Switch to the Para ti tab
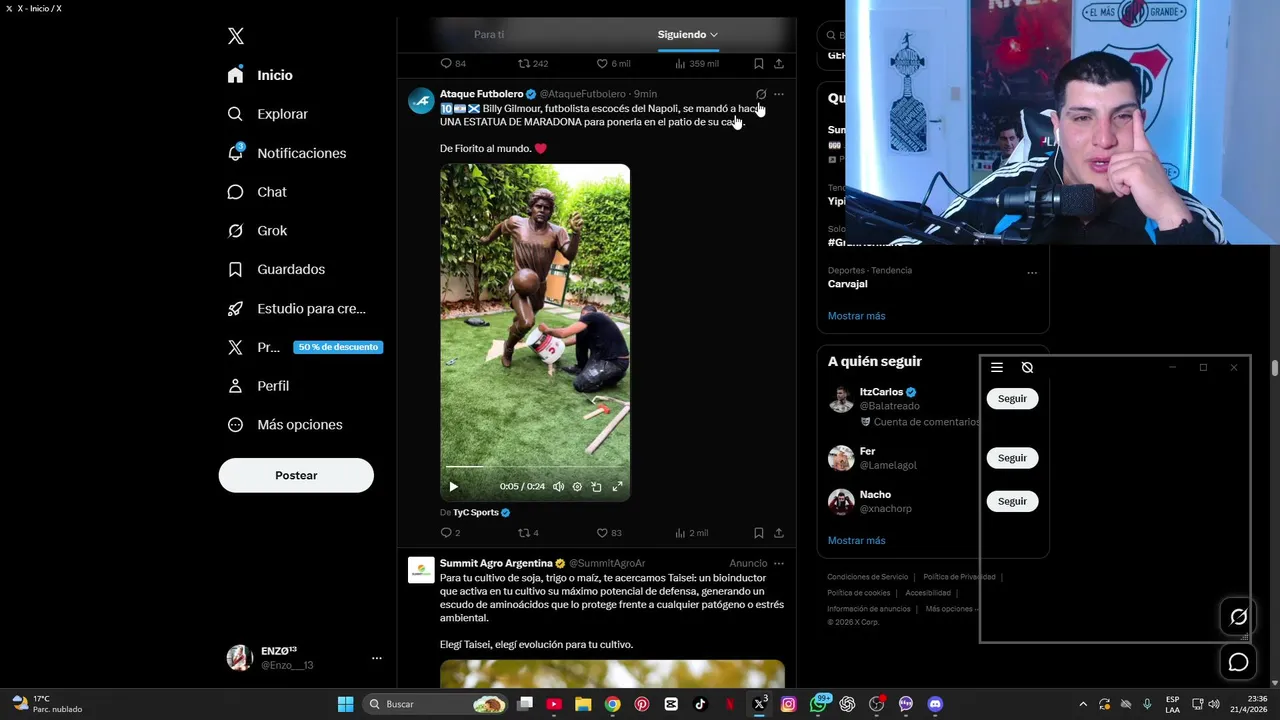1280x720 pixels. pos(489,34)
